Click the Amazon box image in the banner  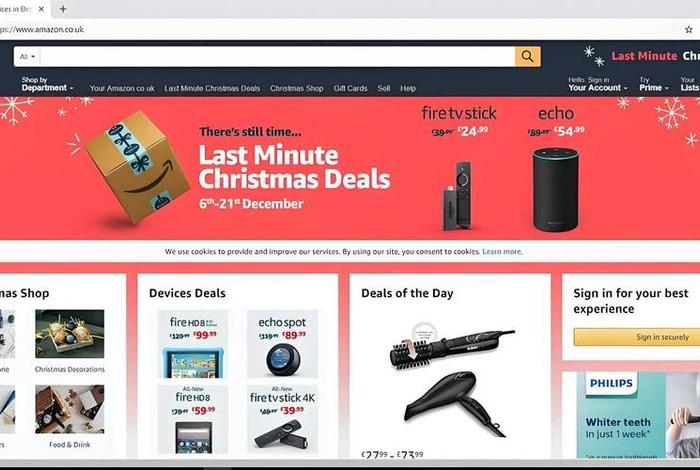136,167
